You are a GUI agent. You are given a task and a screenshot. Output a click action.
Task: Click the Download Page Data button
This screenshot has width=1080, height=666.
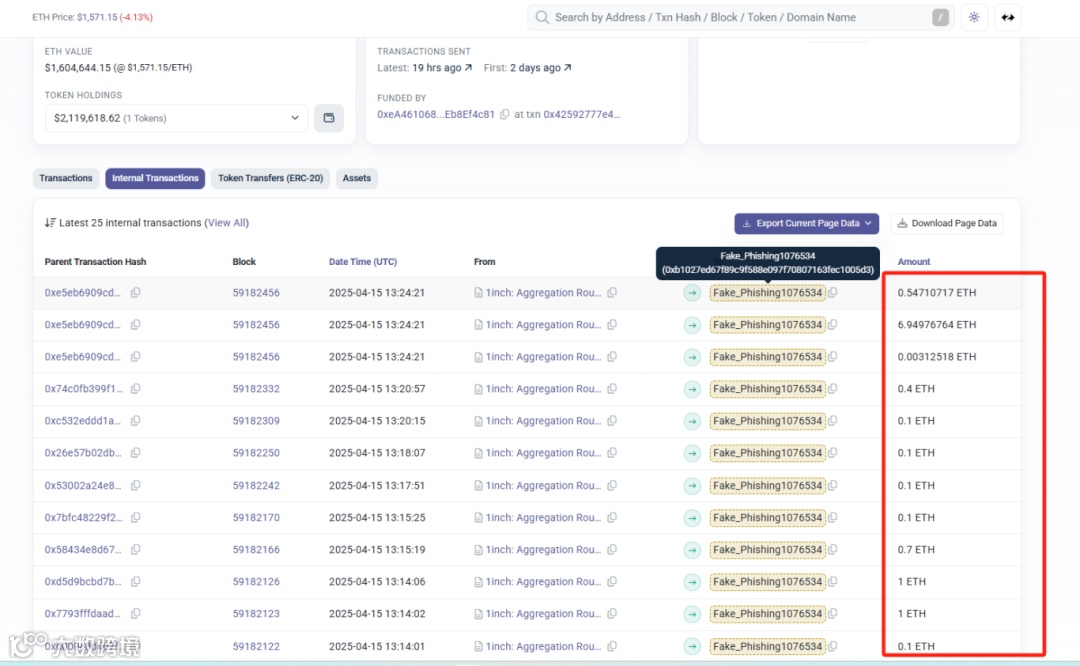947,223
